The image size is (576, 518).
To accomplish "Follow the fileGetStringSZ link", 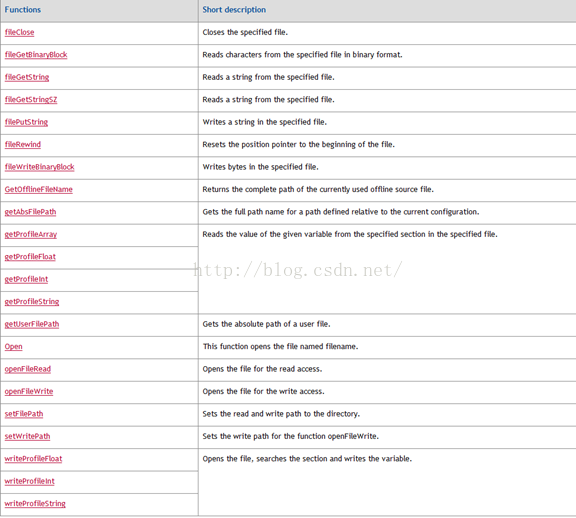I will 31,100.
